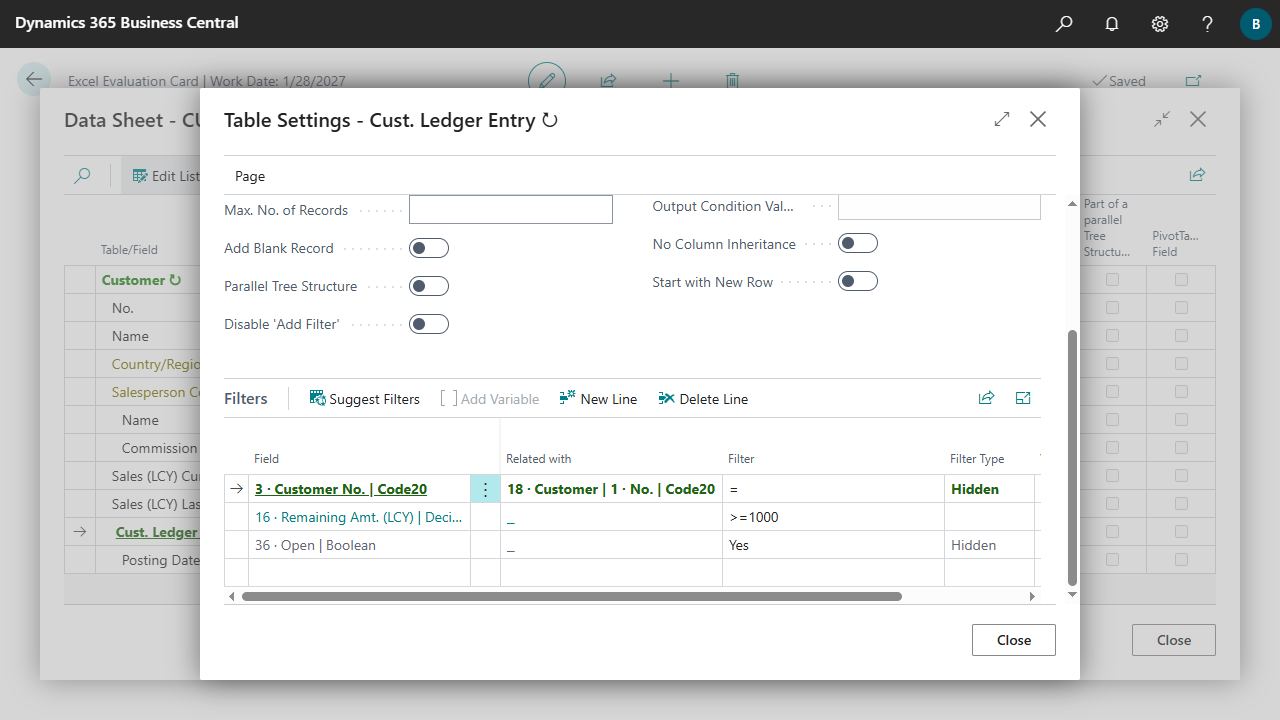The height and width of the screenshot is (720, 1280).
Task: Open the Page menu
Action: [250, 176]
